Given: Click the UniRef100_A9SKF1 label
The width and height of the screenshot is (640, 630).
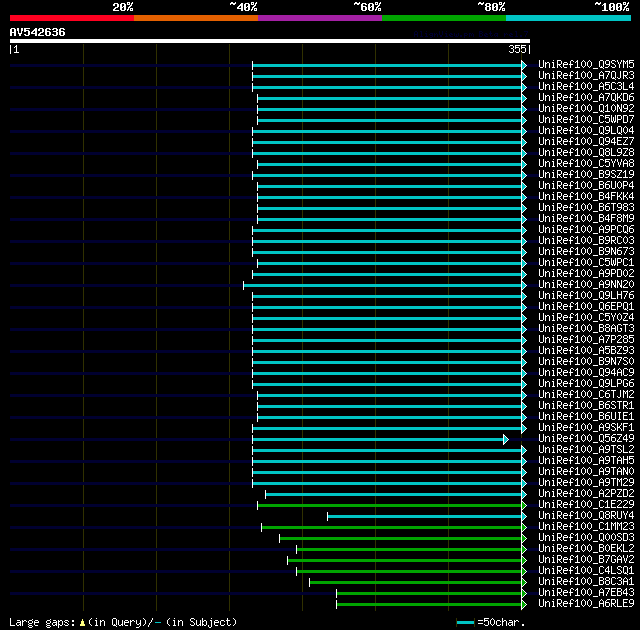Looking at the screenshot, I should coord(586,428).
